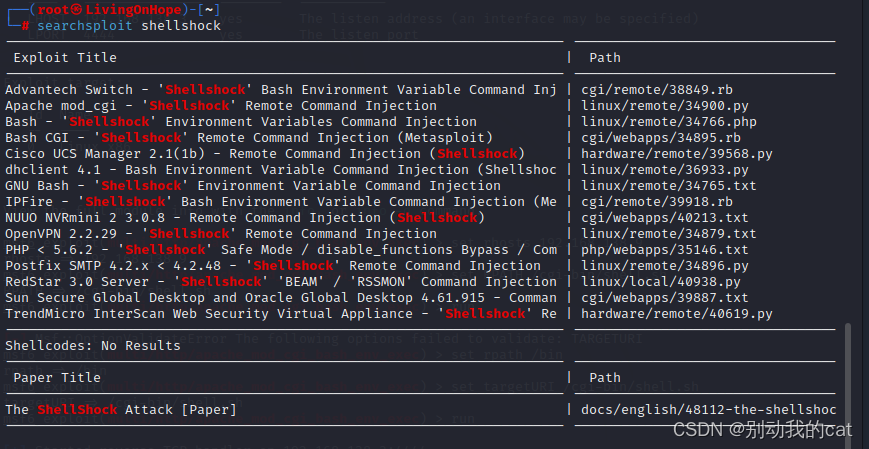Select the IPFire Shellshock exploit title
This screenshot has width=869, height=449.
click(x=280, y=202)
